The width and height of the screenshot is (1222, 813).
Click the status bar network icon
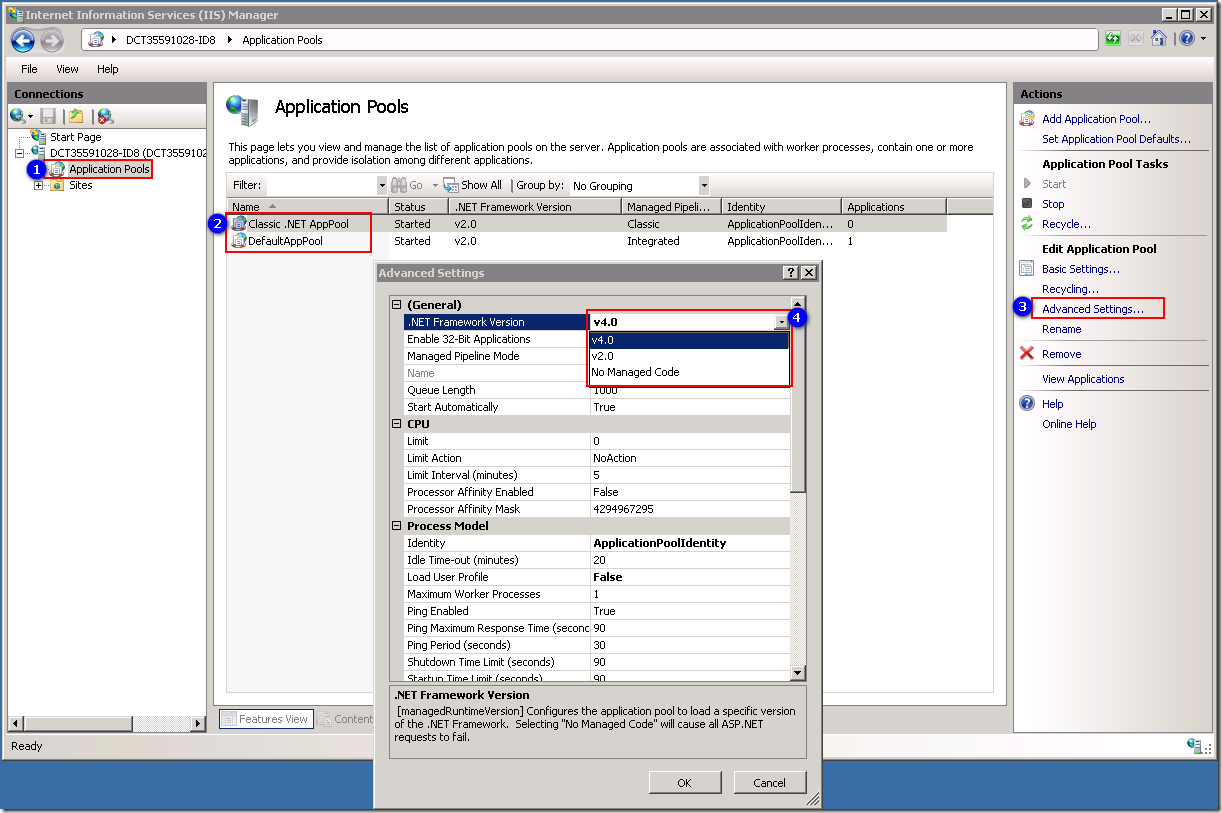[1194, 745]
